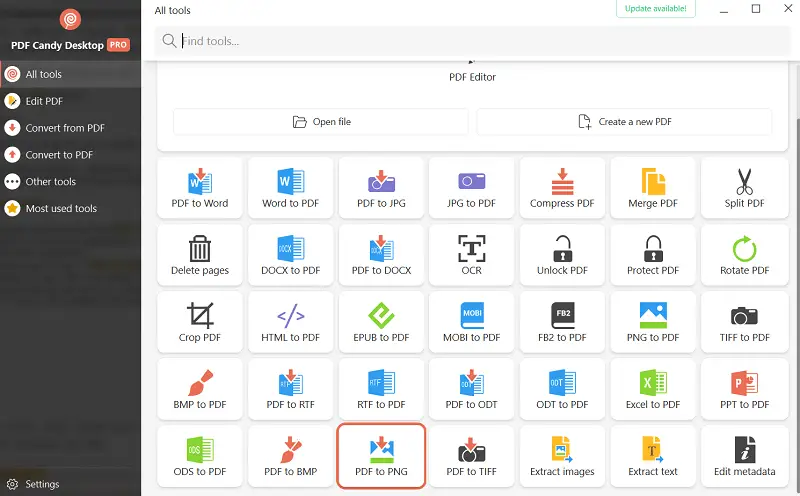Select the PDF to RTF tool

point(290,389)
